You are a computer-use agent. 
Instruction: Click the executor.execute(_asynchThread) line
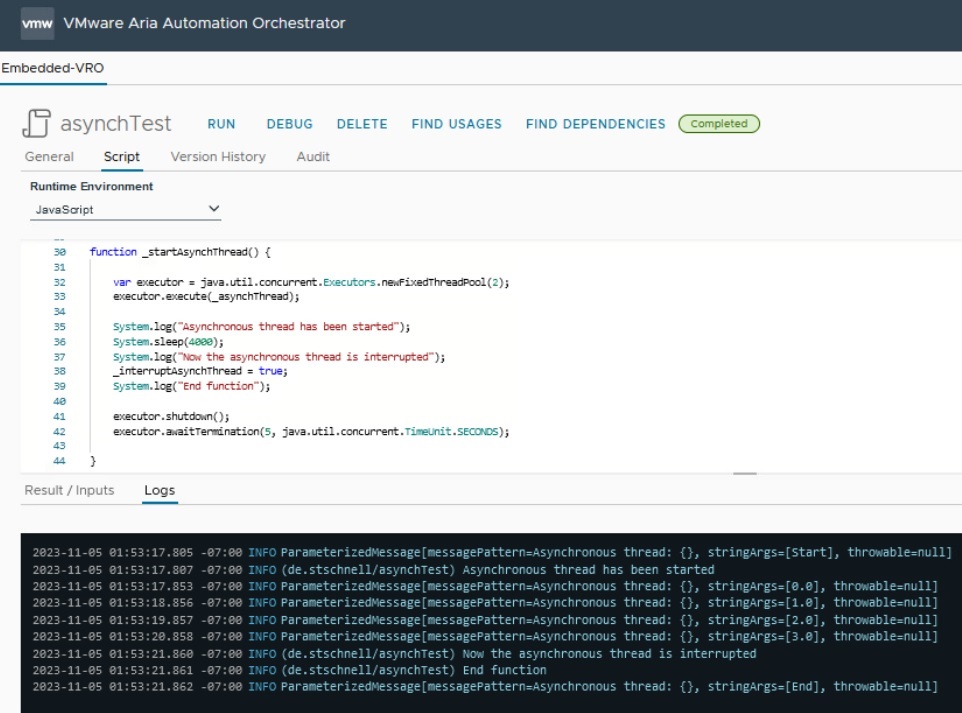coord(206,296)
